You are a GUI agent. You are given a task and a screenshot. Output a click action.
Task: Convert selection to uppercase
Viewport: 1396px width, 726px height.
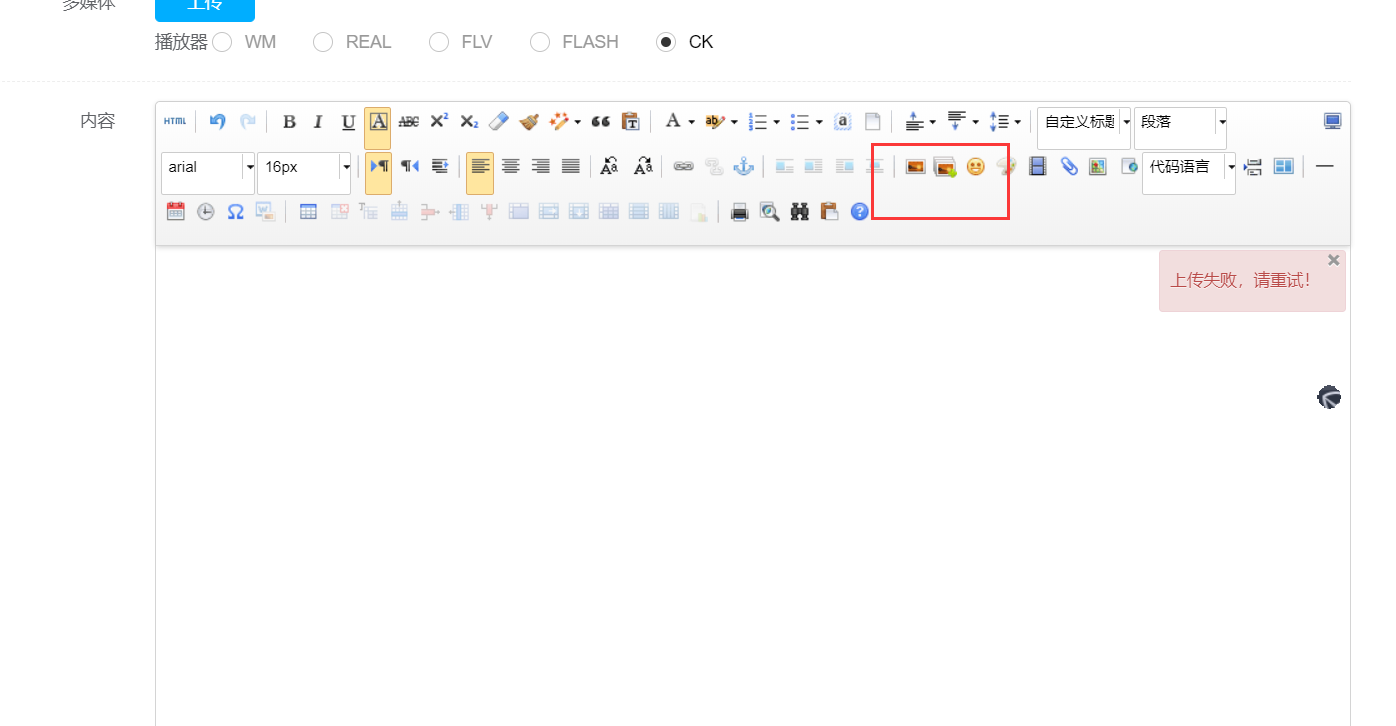(x=609, y=167)
